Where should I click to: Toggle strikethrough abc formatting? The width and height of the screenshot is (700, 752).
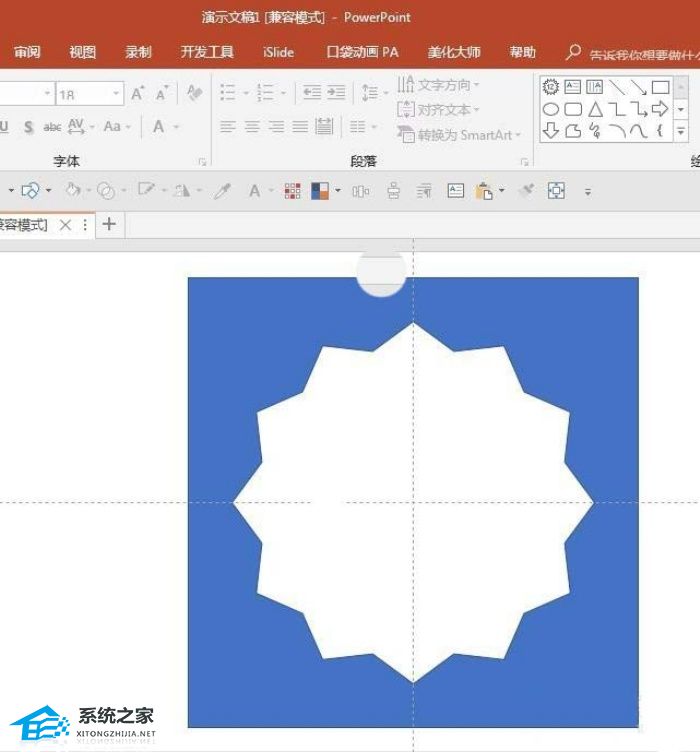(x=52, y=127)
